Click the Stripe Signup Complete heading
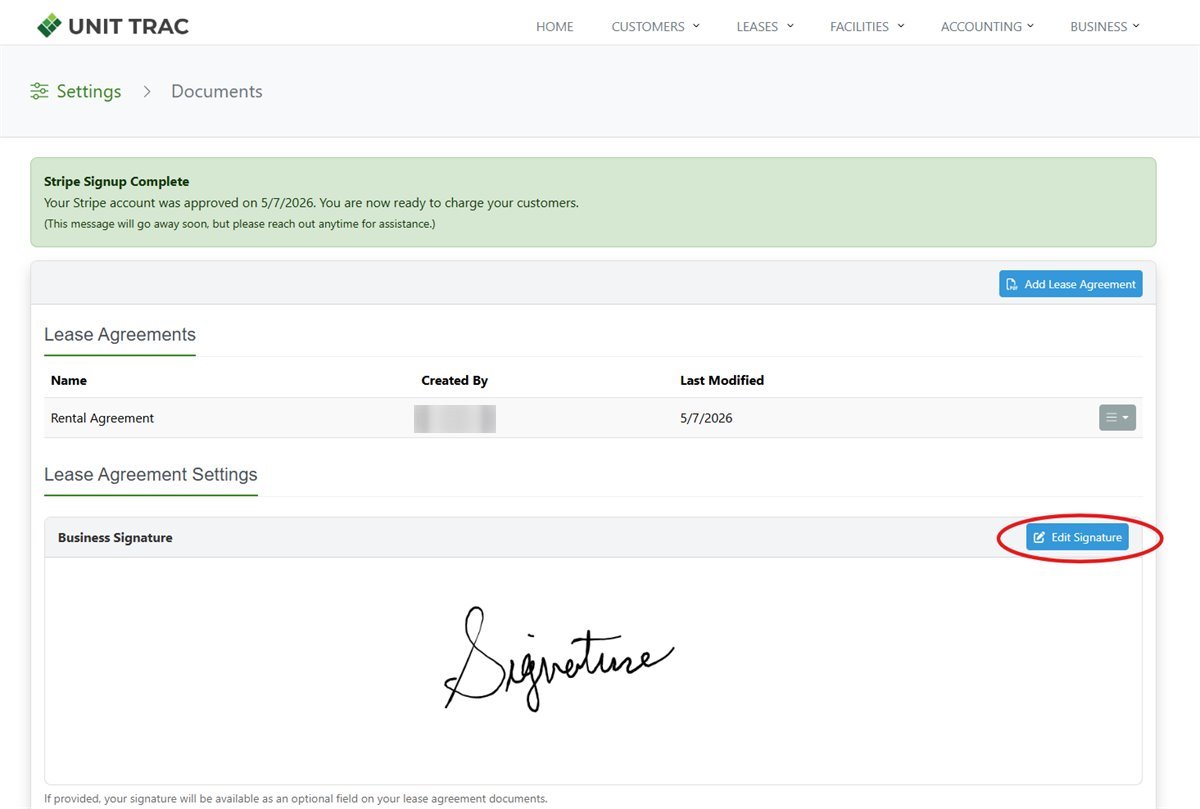Image resolution: width=1200 pixels, height=809 pixels. pos(116,181)
